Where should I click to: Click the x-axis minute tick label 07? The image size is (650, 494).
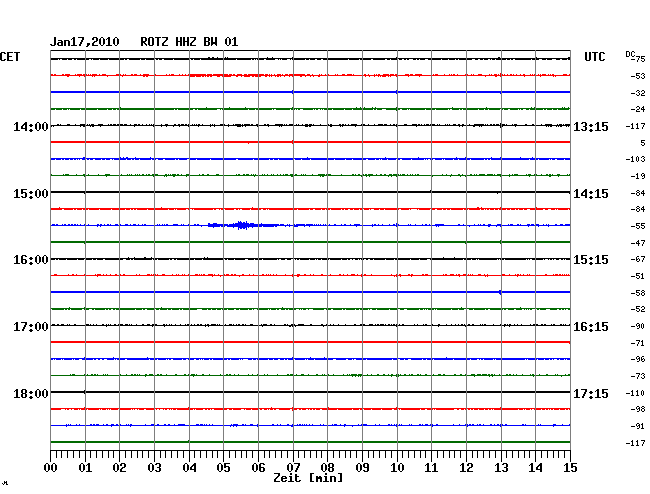tap(293, 468)
